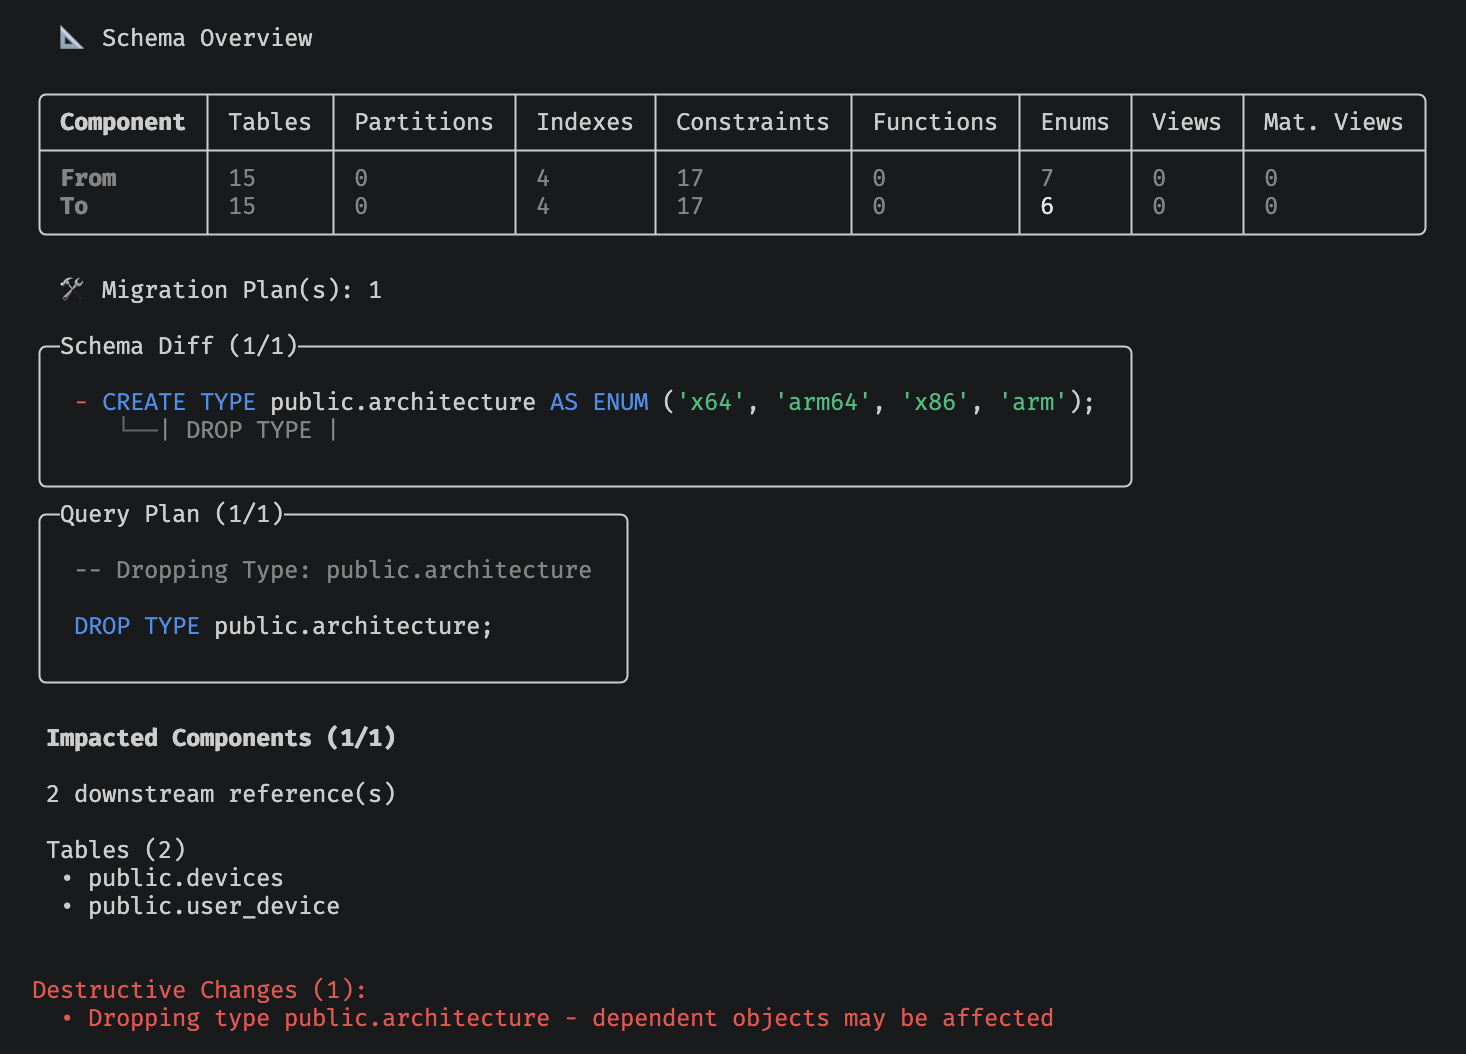Click the Tables (2) label

(x=116, y=850)
